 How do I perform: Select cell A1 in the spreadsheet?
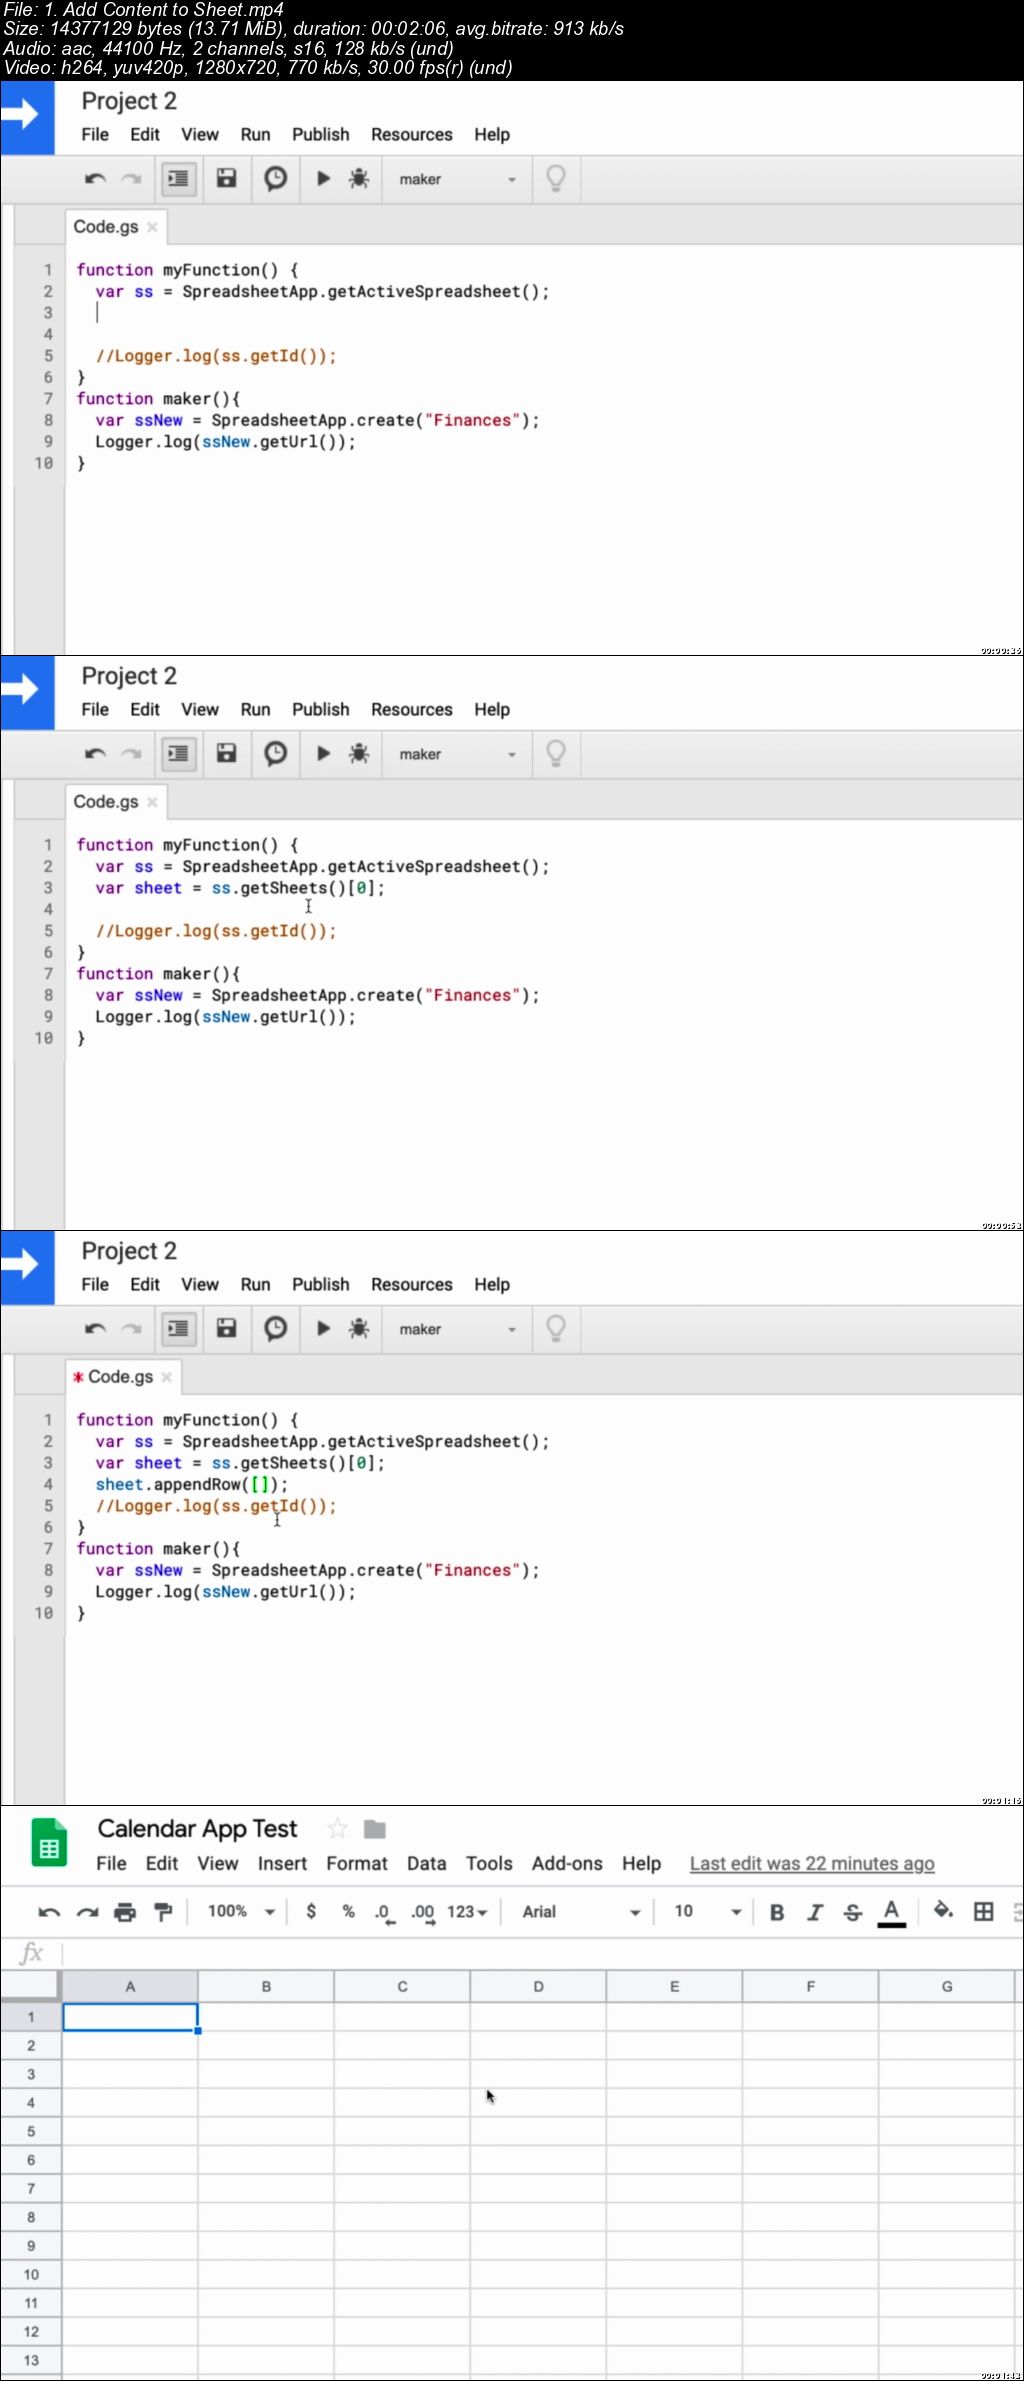click(130, 2017)
